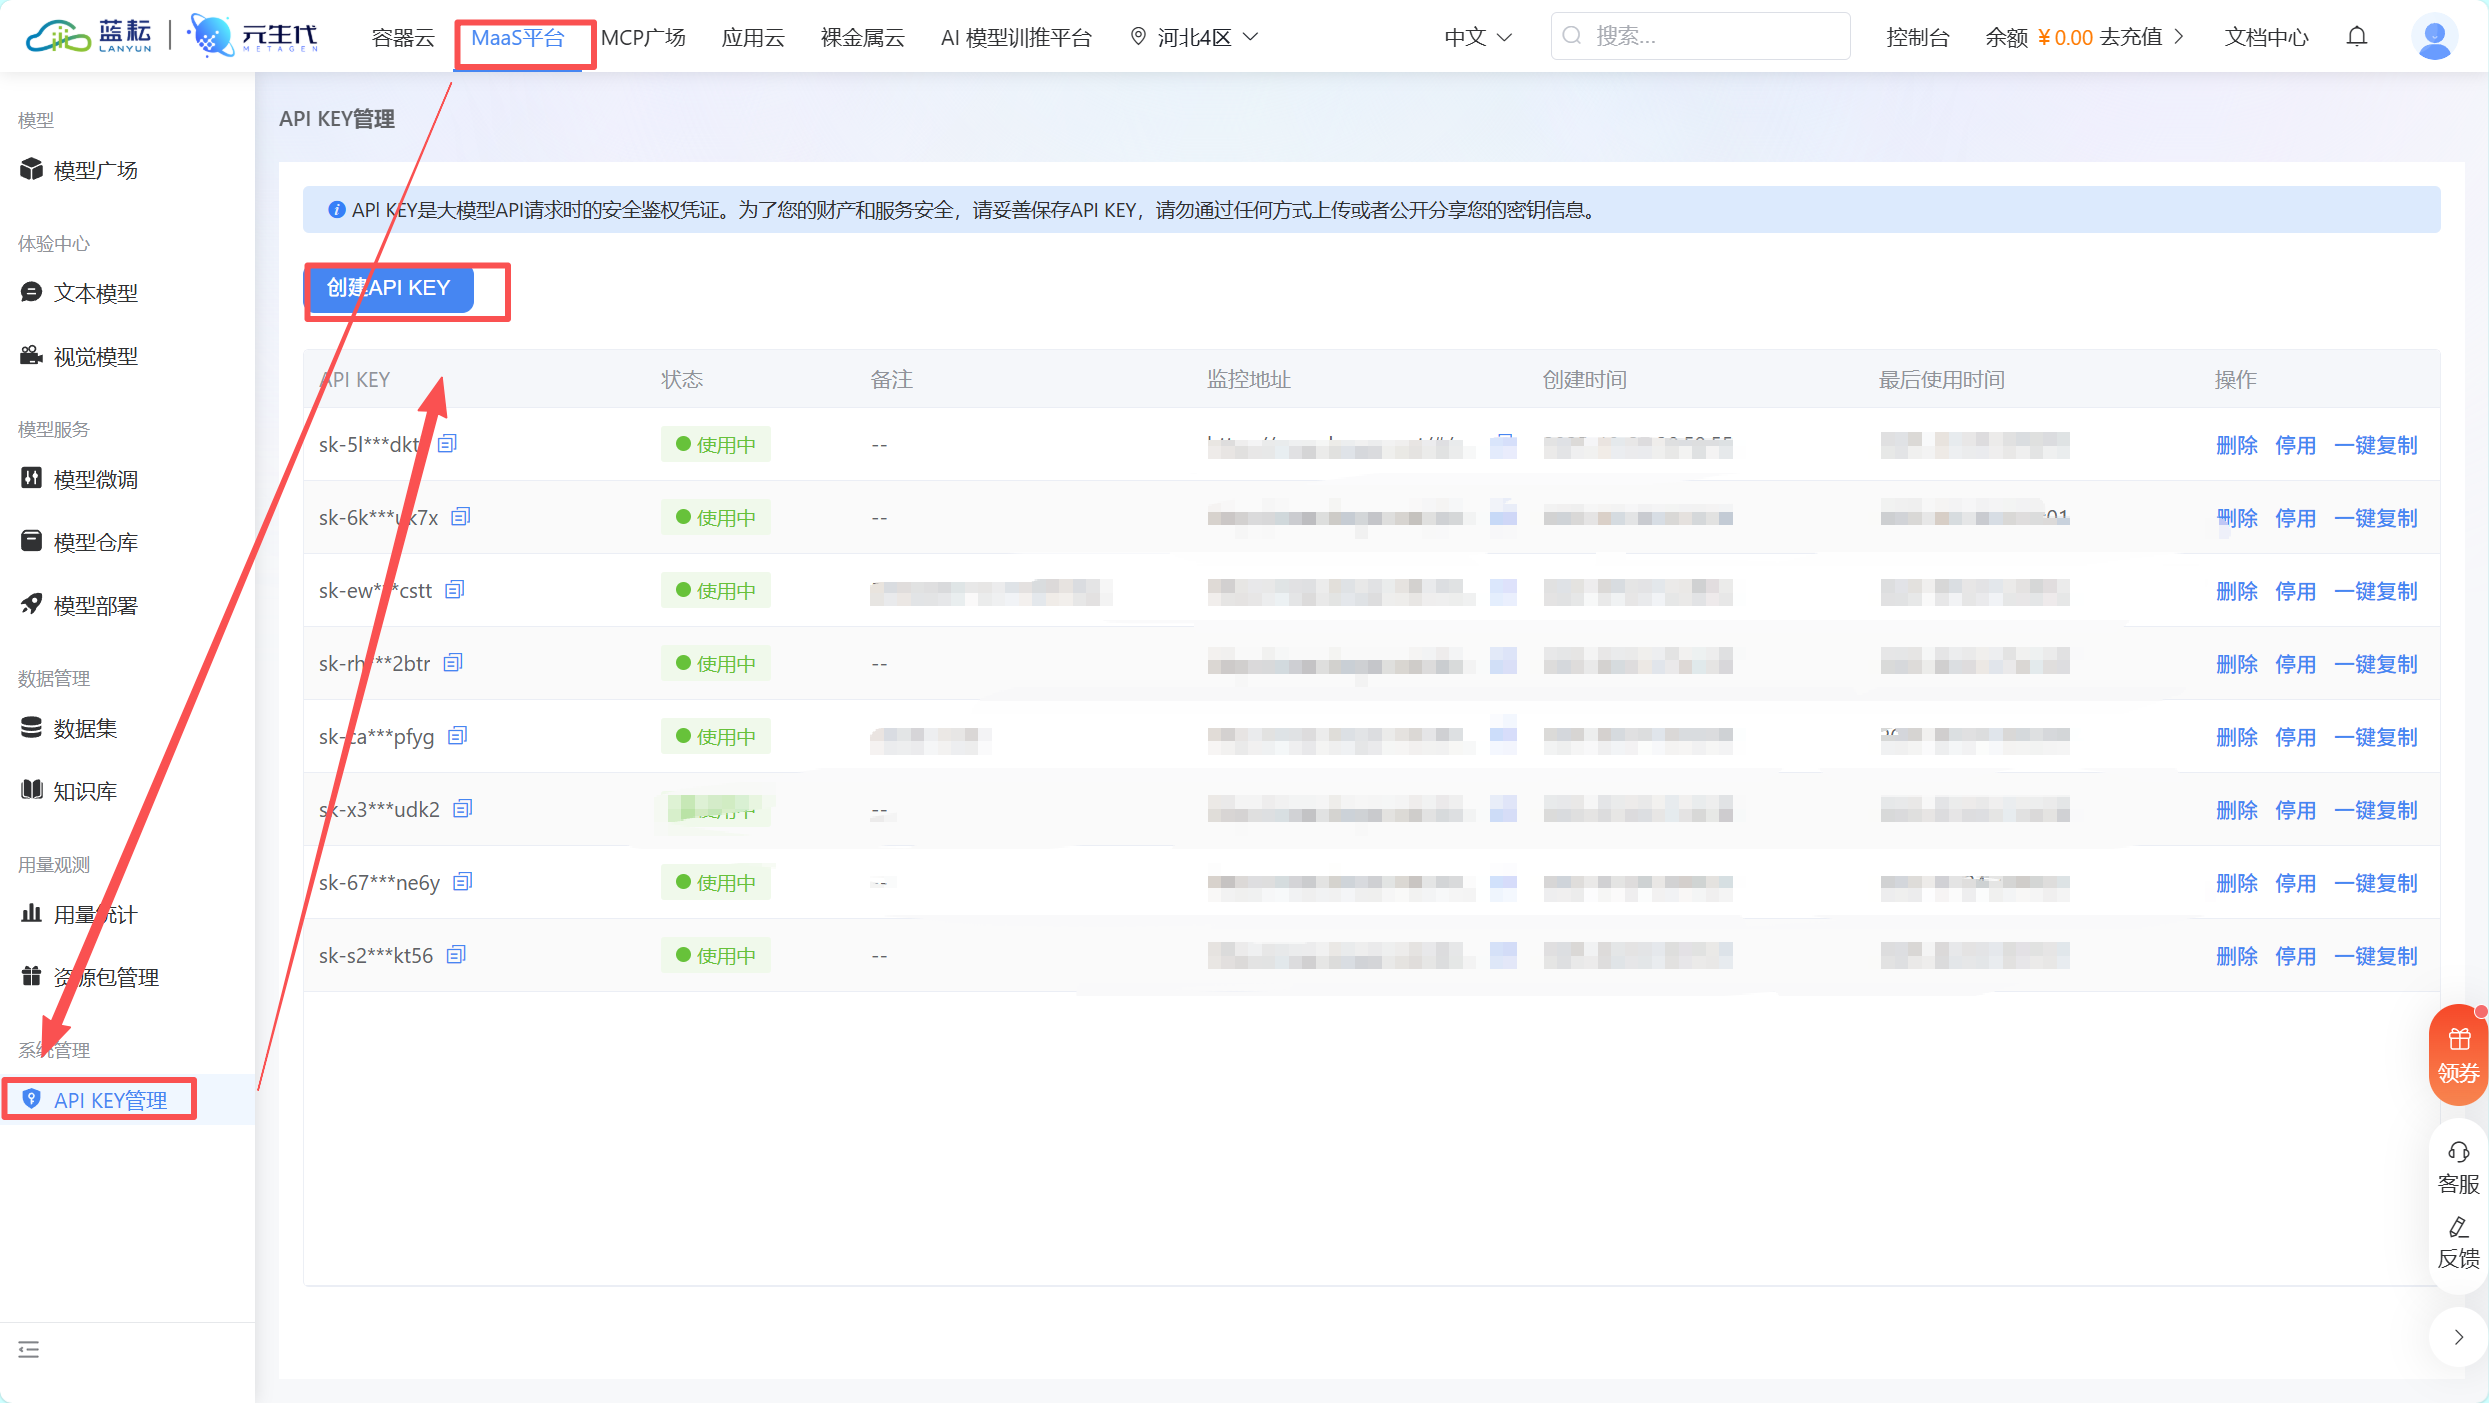This screenshot has height=1403, width=2489.
Task: Open 模型广场 in the sidebar
Action: pos(95,170)
